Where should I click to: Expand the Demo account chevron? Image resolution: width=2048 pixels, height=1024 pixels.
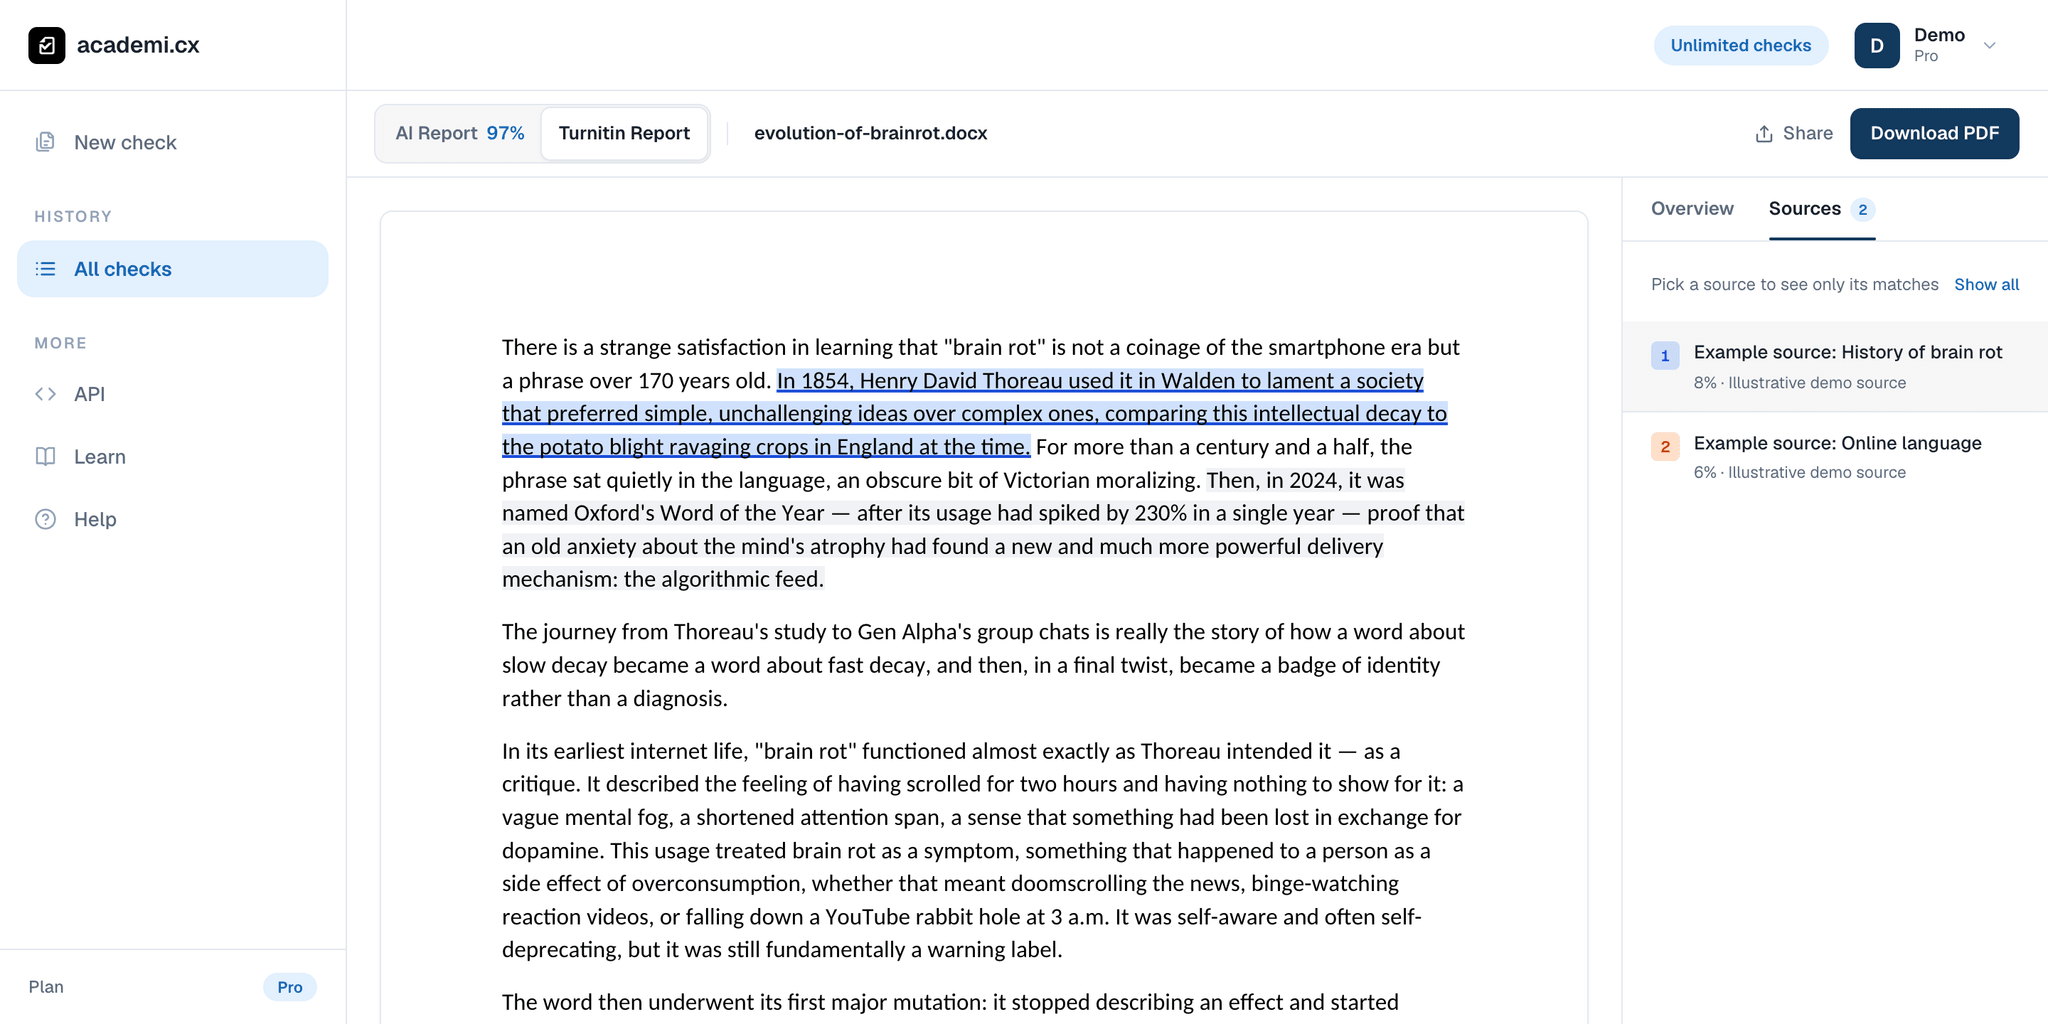pyautogui.click(x=1990, y=45)
